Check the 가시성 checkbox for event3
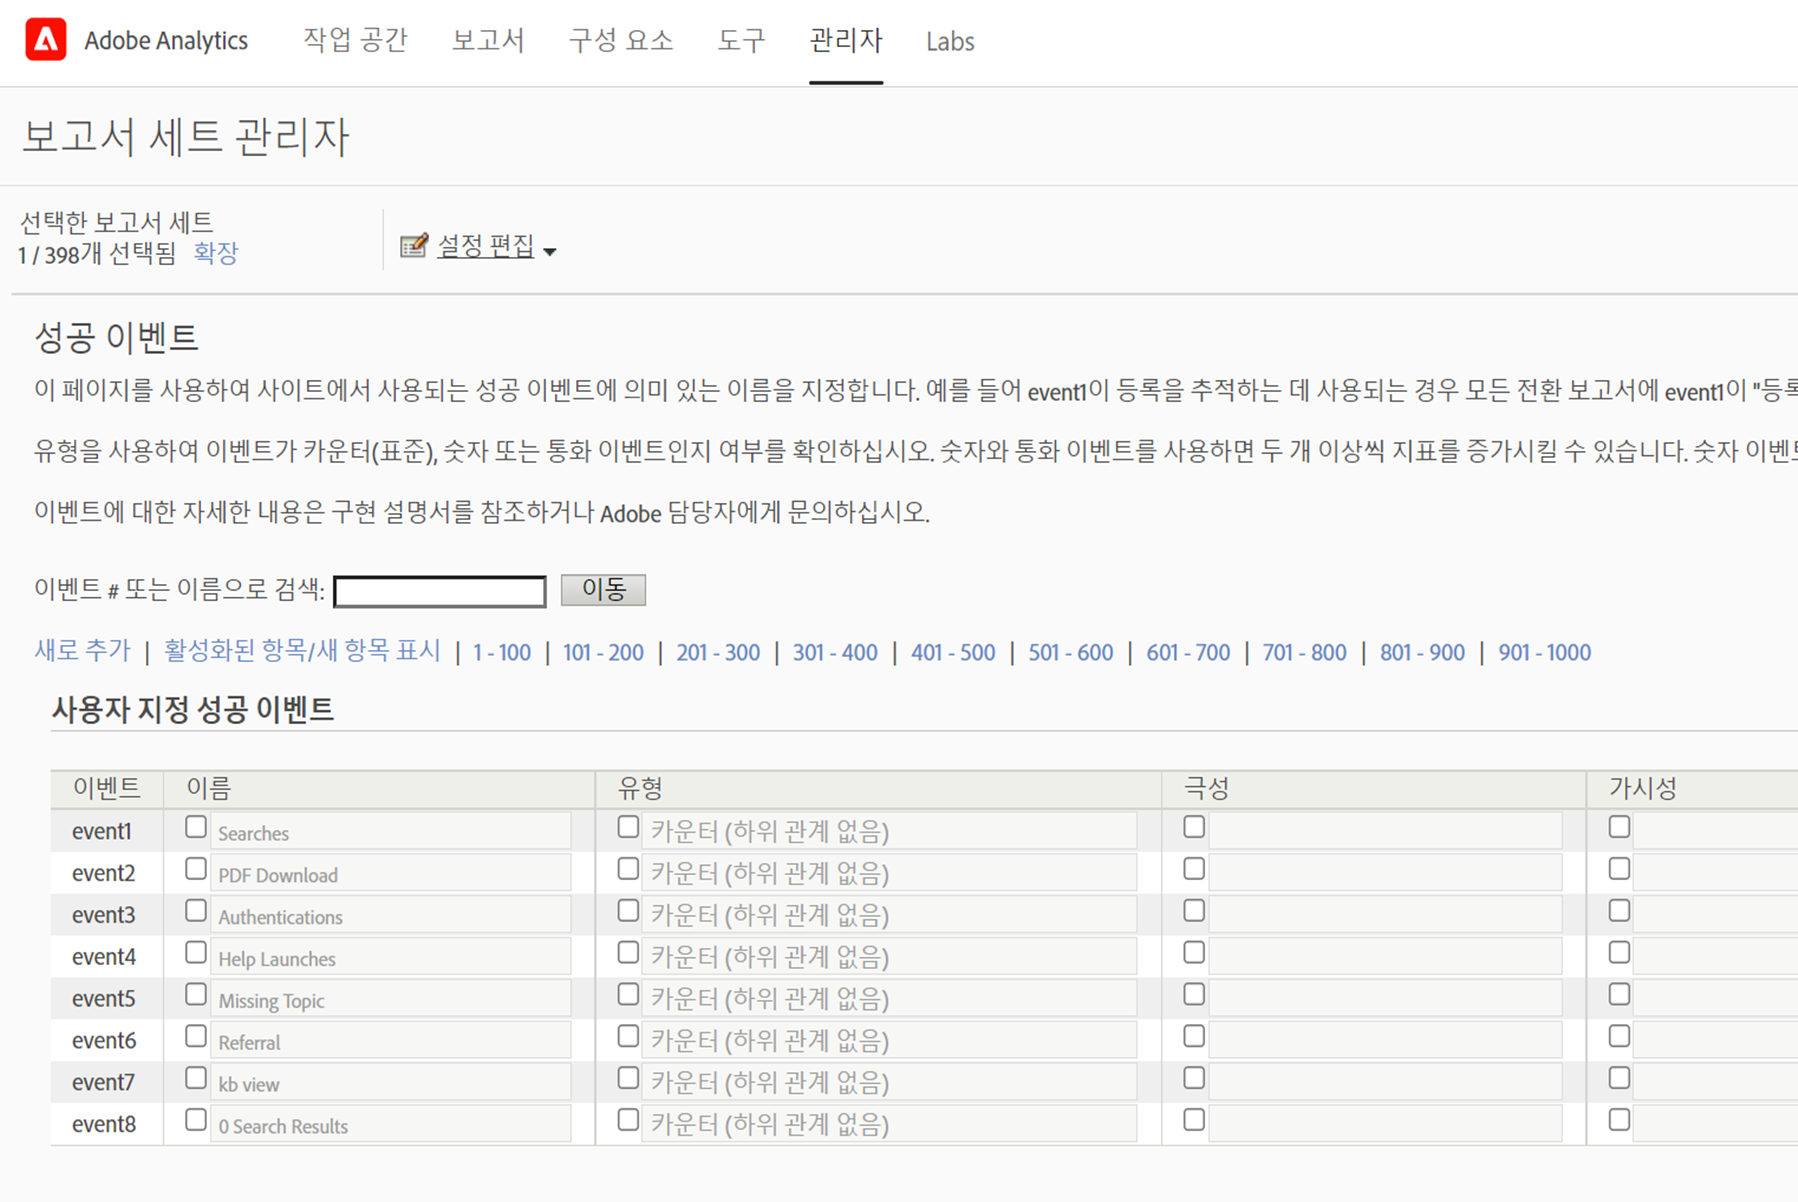 coord(1619,912)
